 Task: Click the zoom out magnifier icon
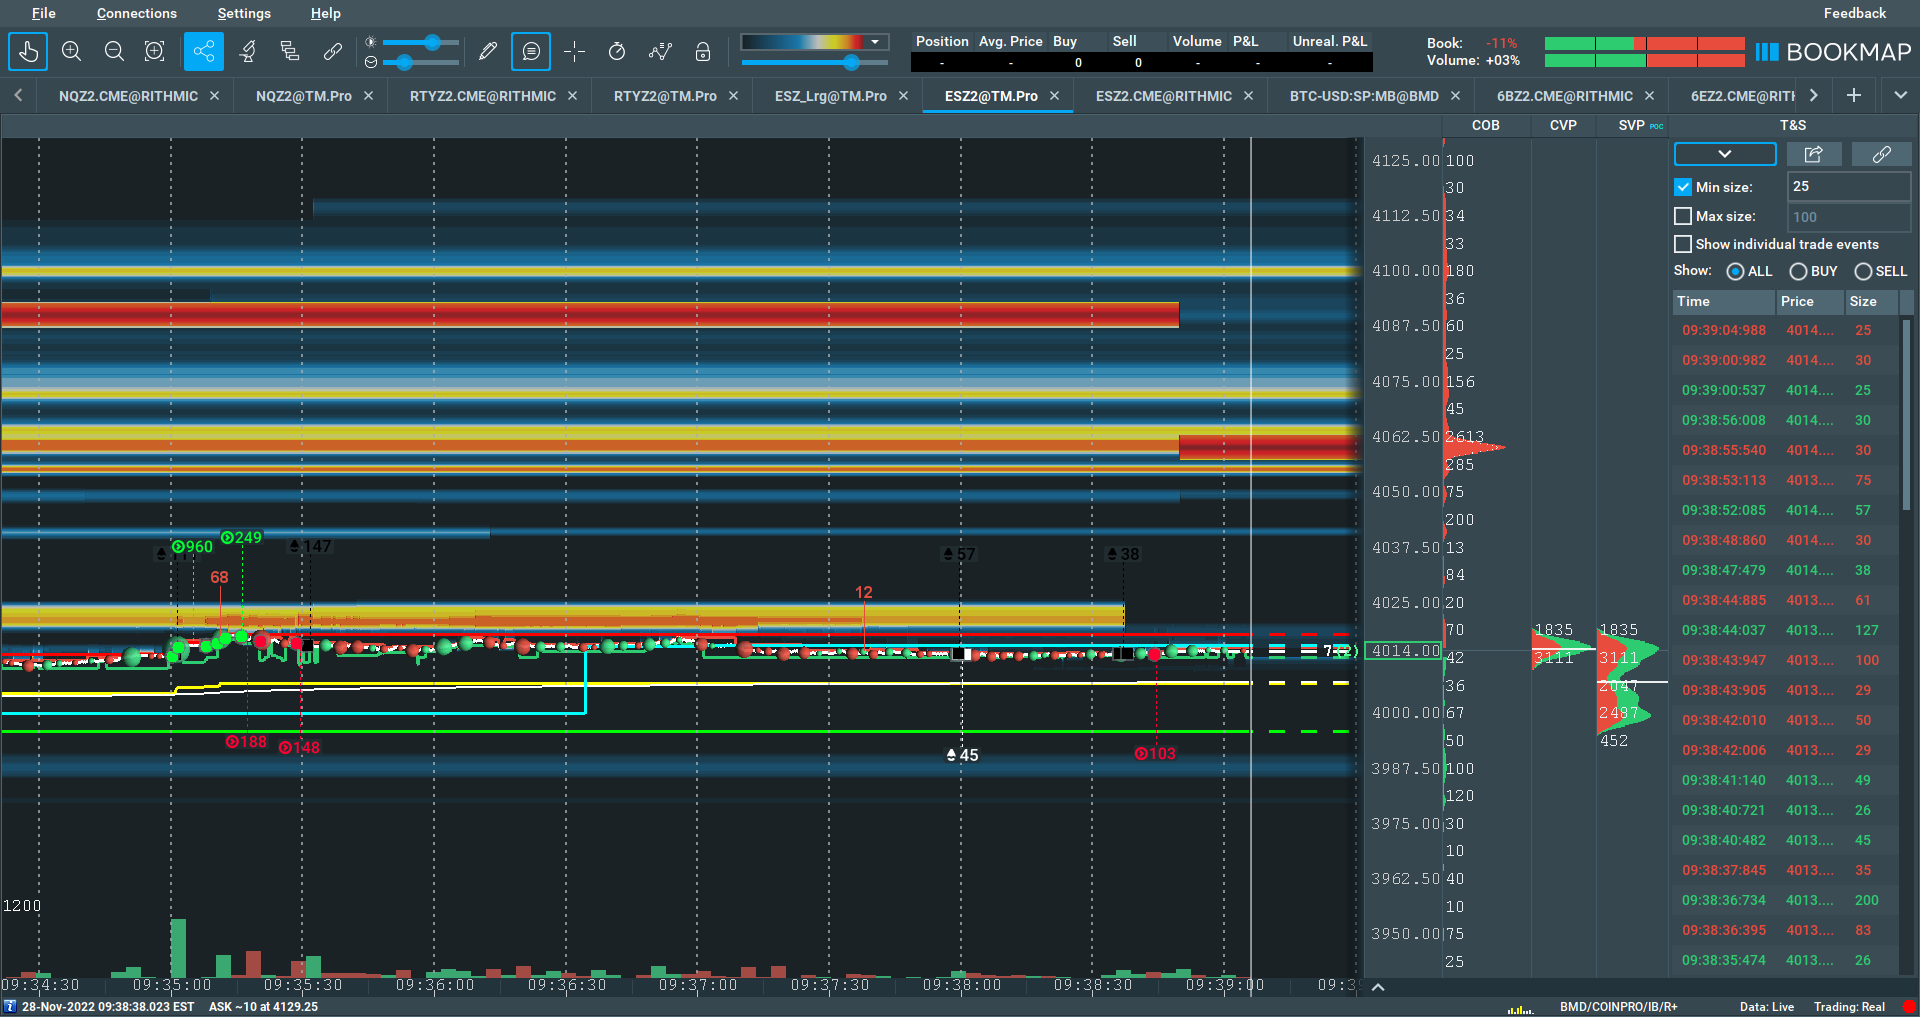tap(114, 51)
